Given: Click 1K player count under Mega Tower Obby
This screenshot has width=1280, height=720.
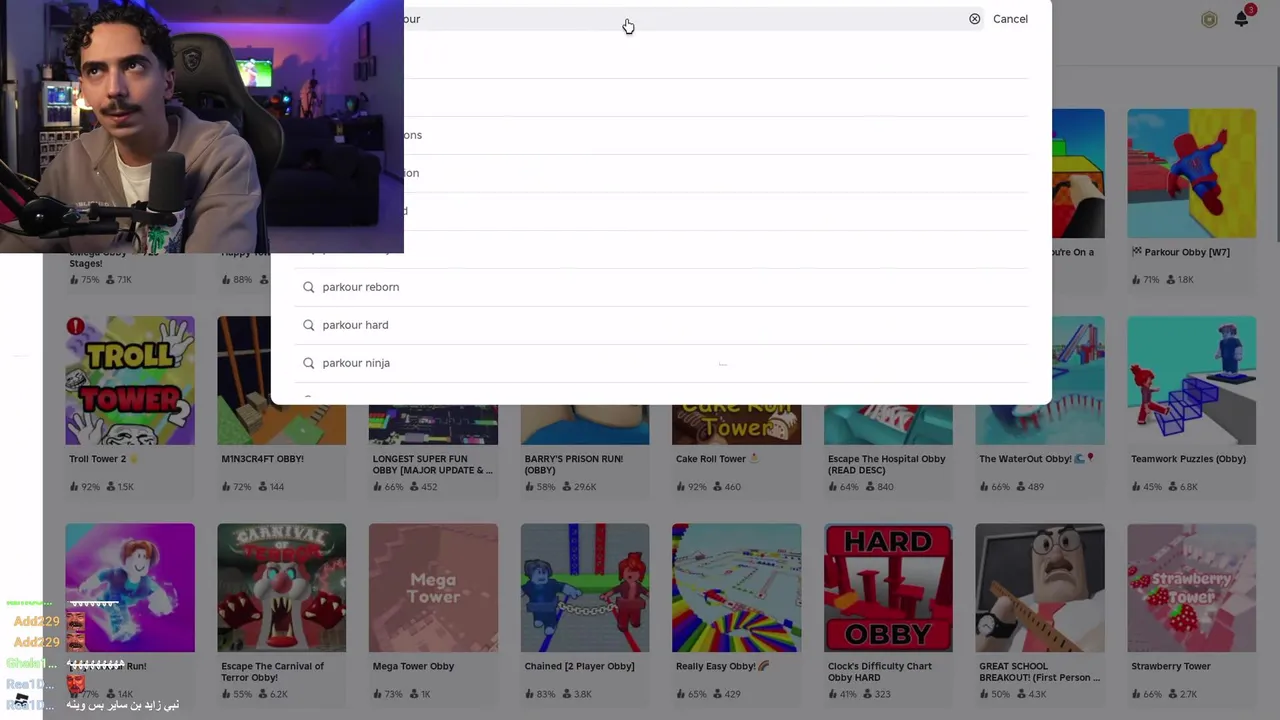Looking at the screenshot, I should pos(418,694).
